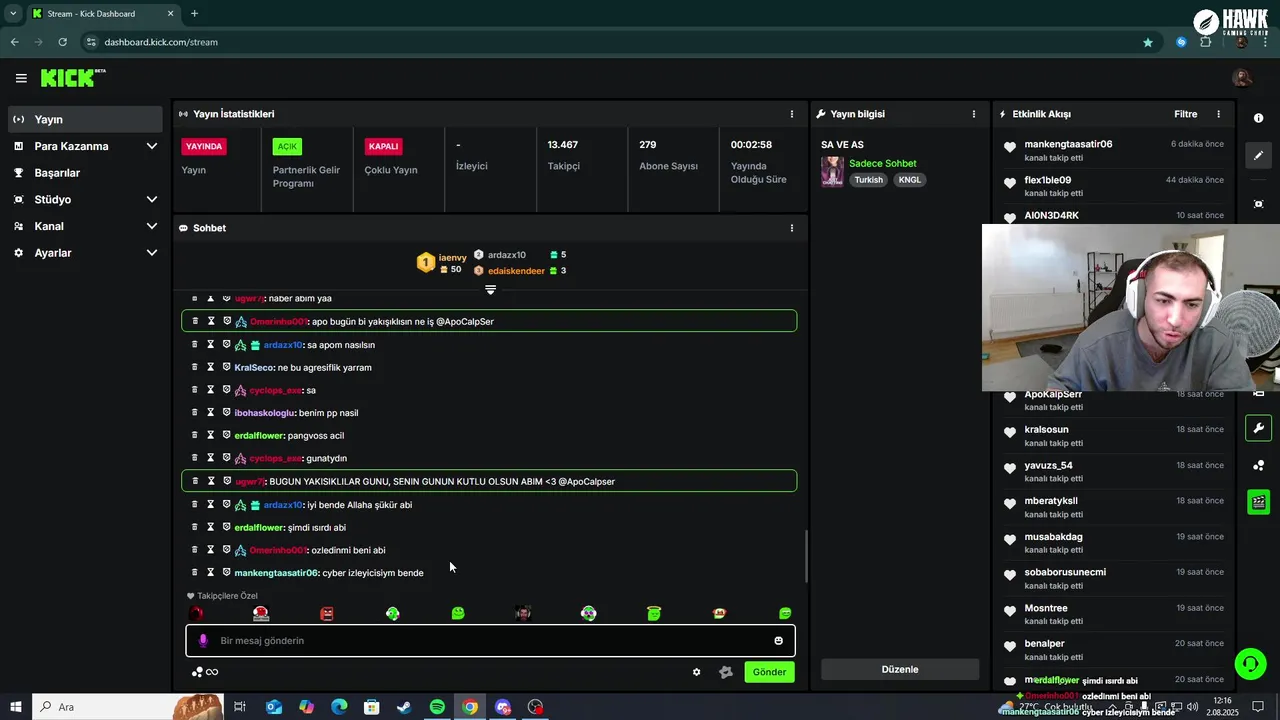The height and width of the screenshot is (720, 1280).
Task: Timeout ibohaskologlu using the hourglass icon
Action: click(x=211, y=412)
